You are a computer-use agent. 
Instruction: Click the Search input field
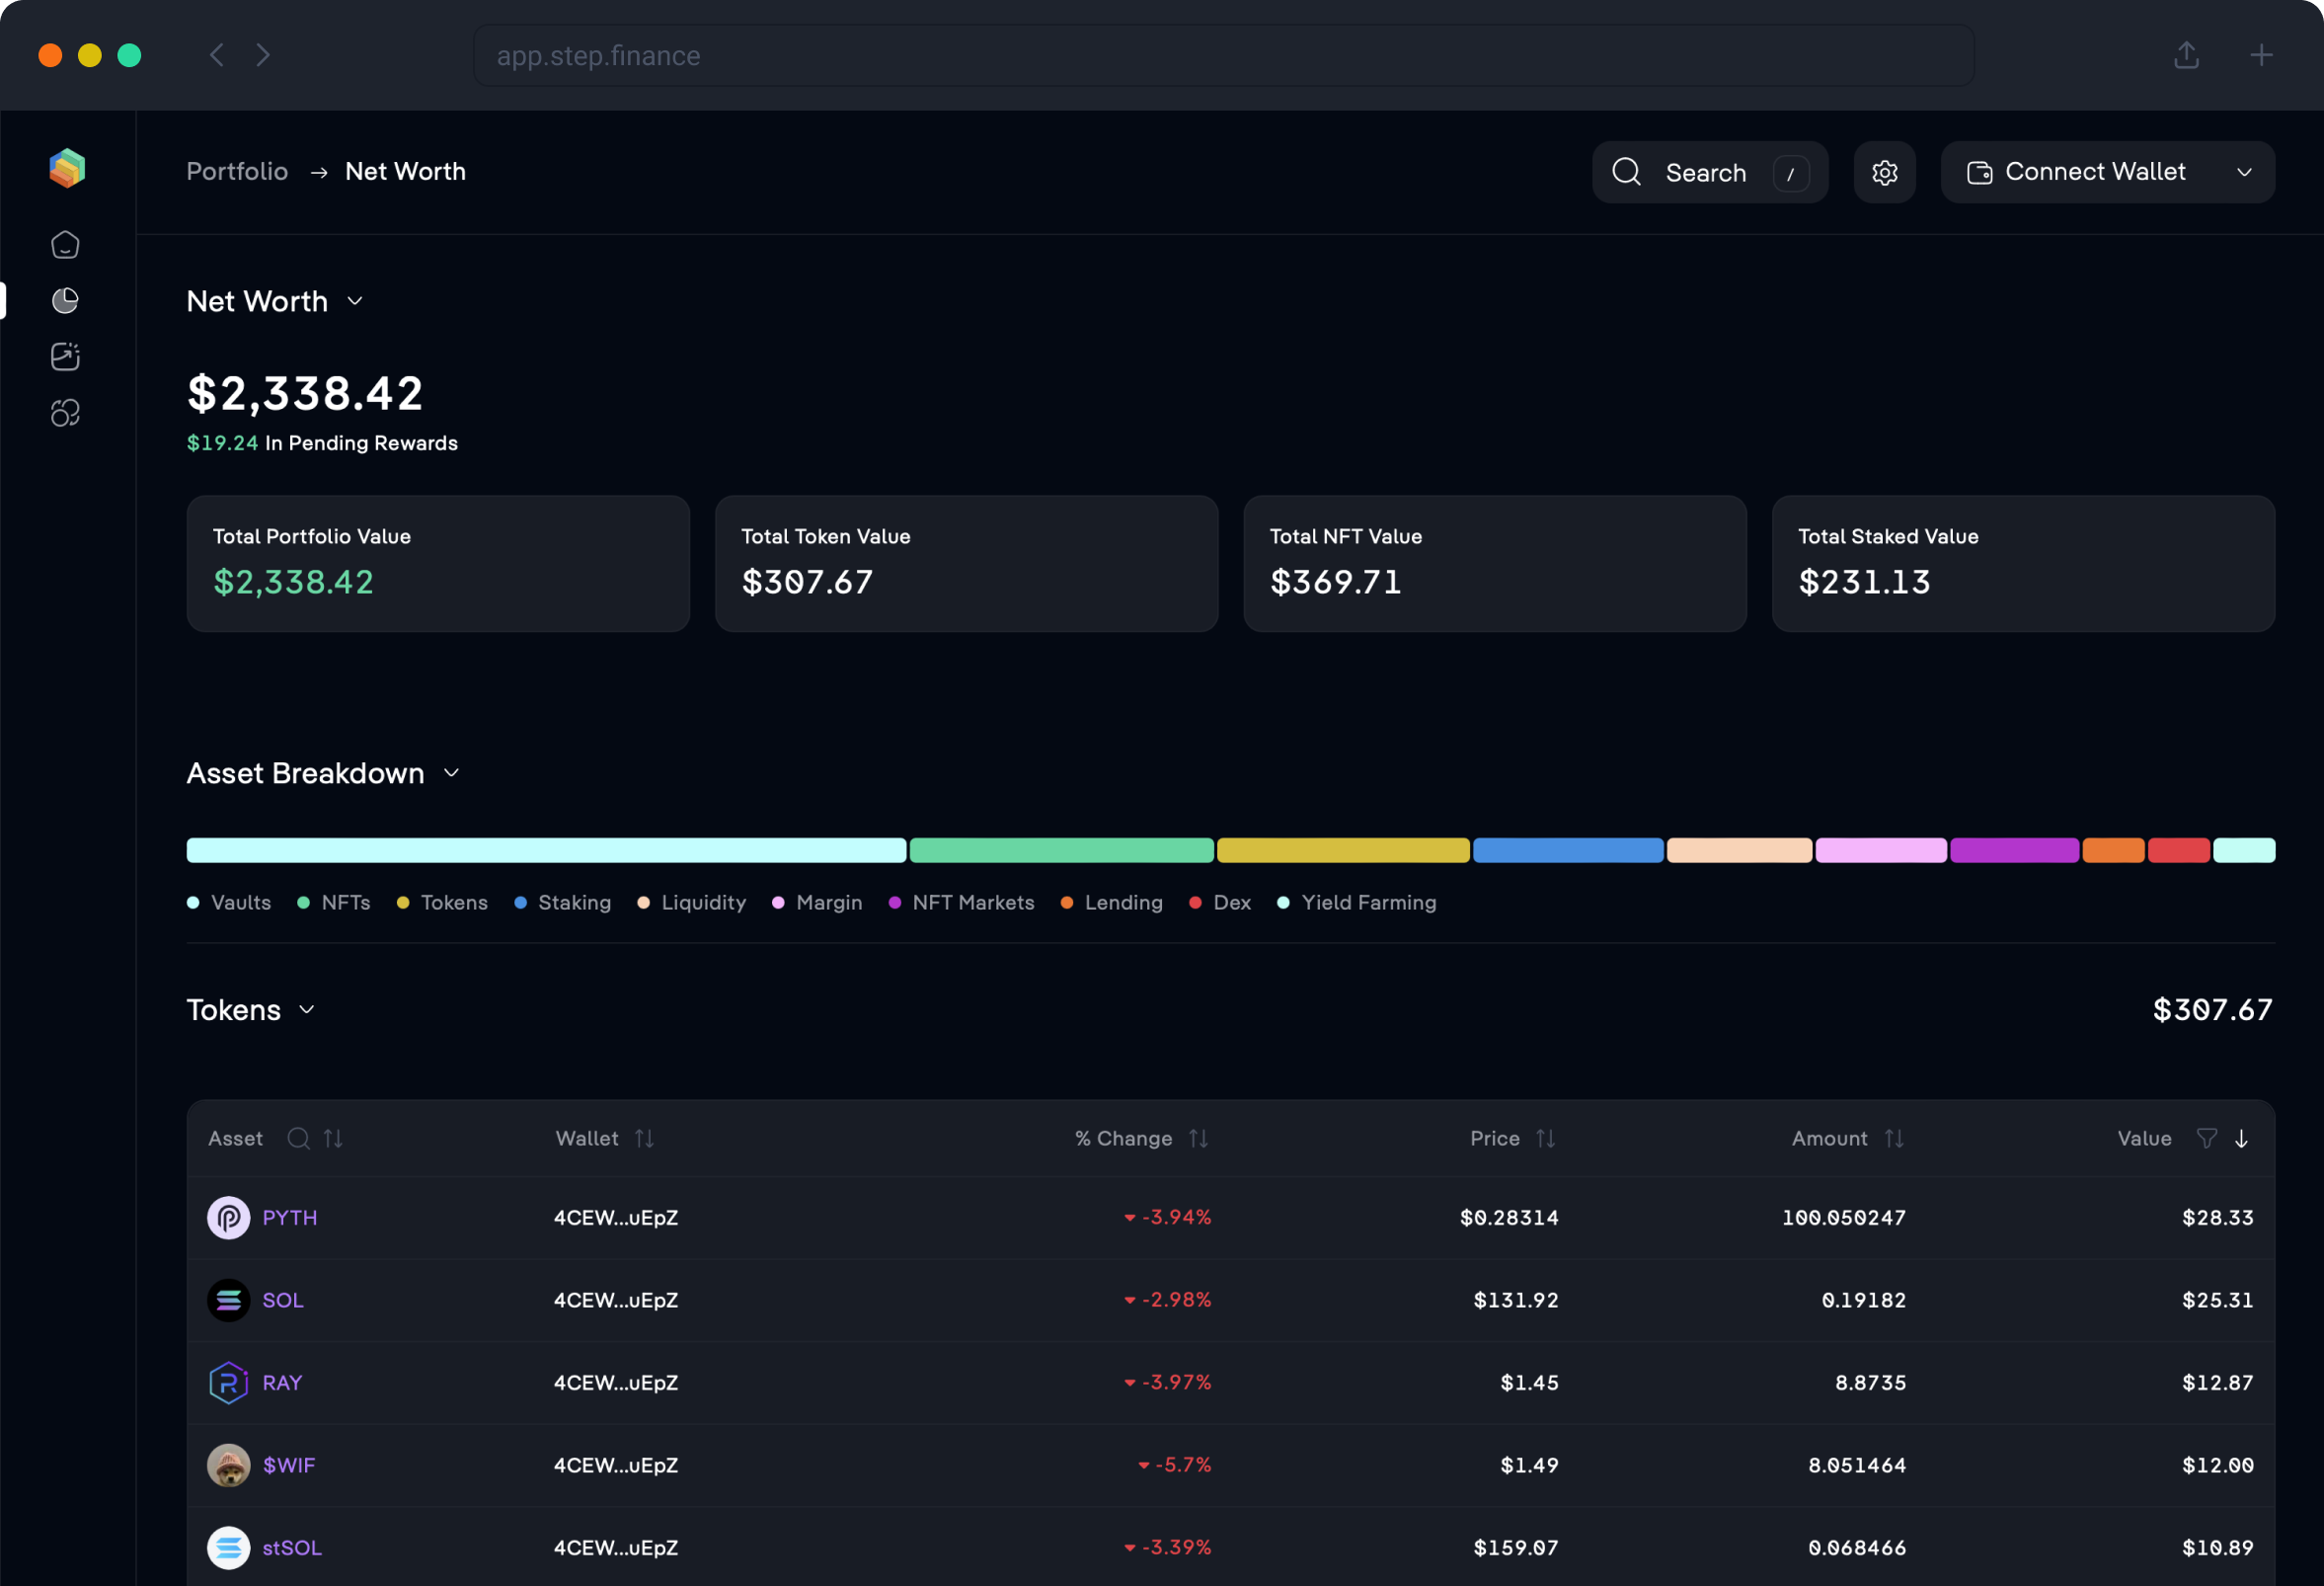point(1709,173)
